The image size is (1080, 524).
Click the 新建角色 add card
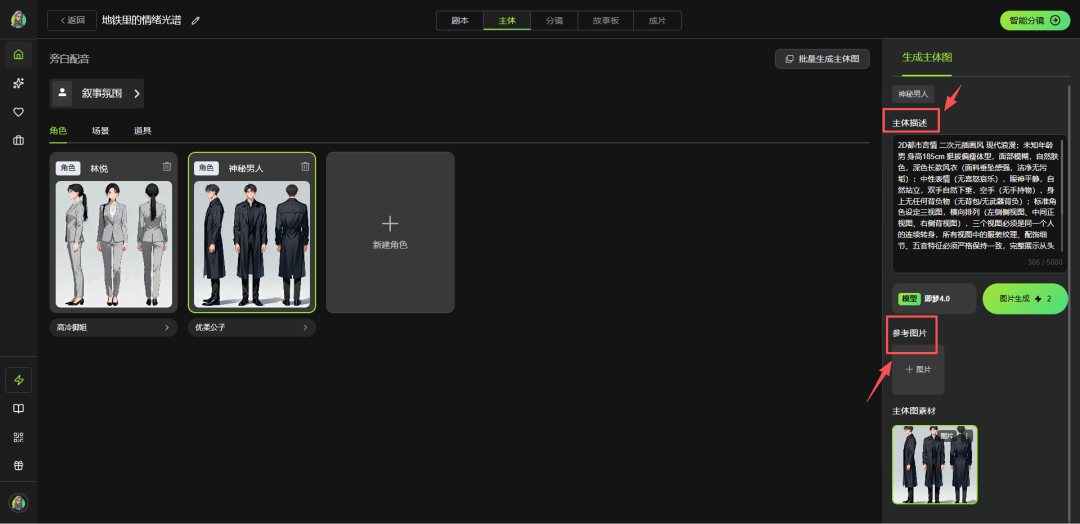click(x=390, y=232)
